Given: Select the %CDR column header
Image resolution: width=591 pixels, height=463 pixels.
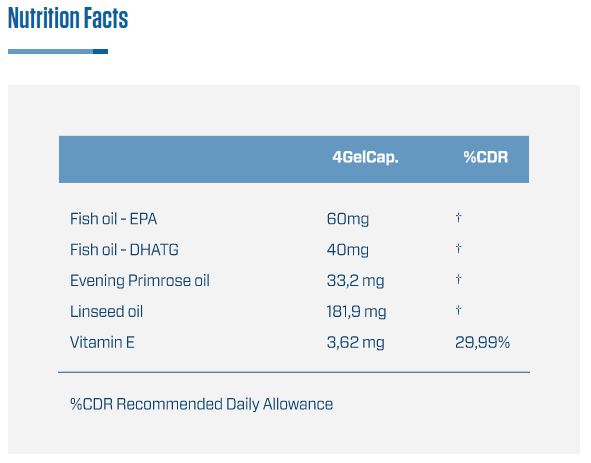Looking at the screenshot, I should [x=485, y=157].
